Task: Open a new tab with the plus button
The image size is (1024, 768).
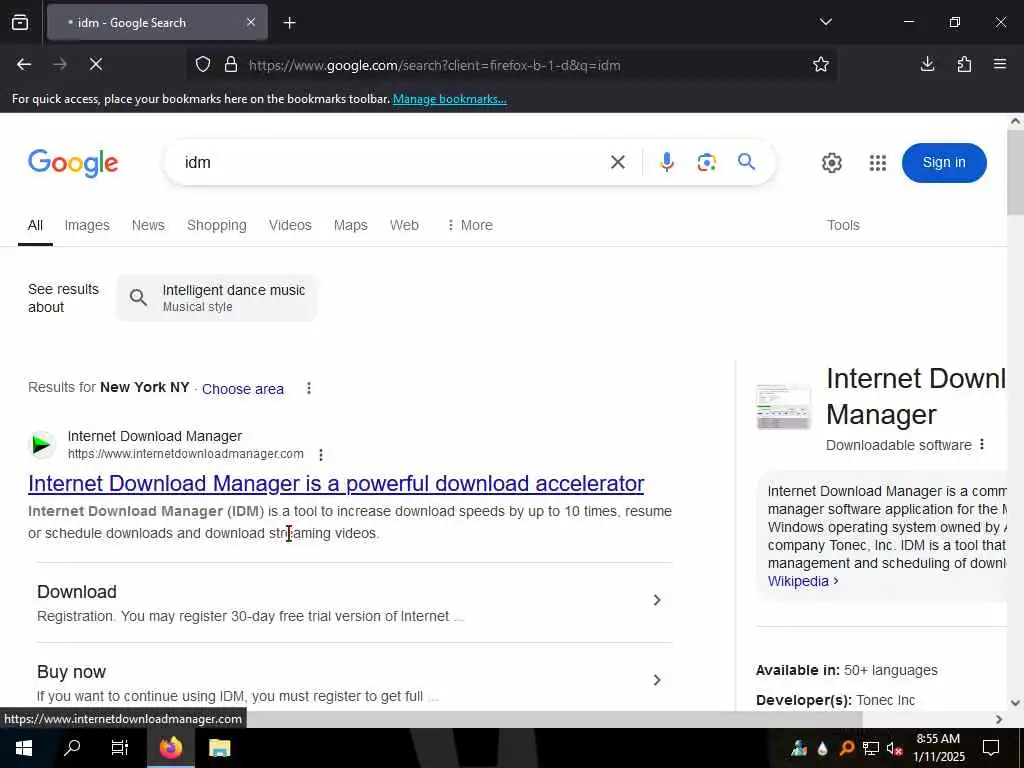Action: click(x=290, y=23)
